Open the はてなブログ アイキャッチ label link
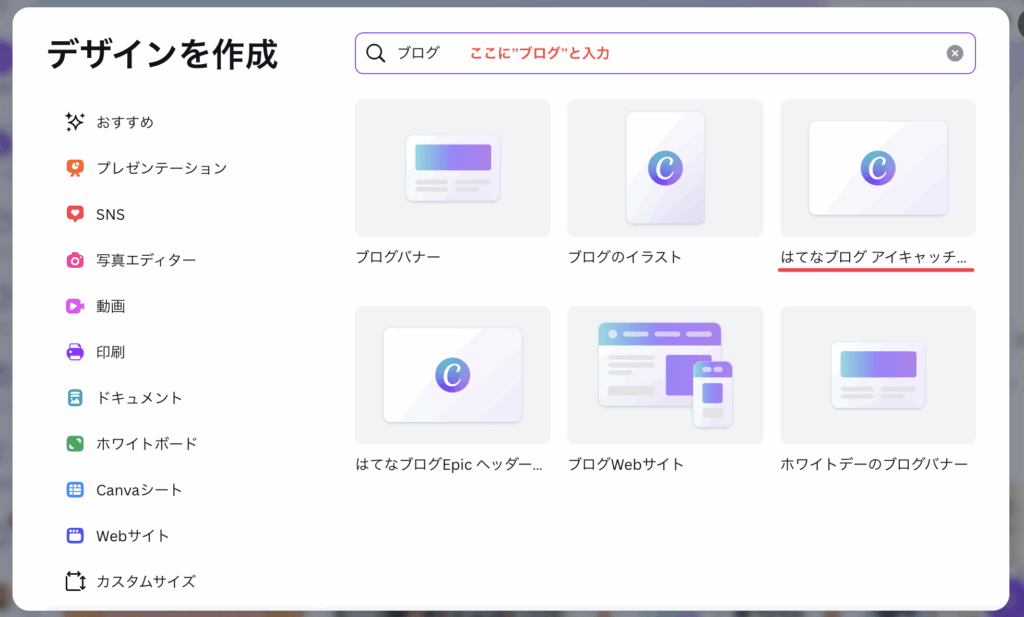Viewport: 1024px width, 617px height. click(x=874, y=257)
